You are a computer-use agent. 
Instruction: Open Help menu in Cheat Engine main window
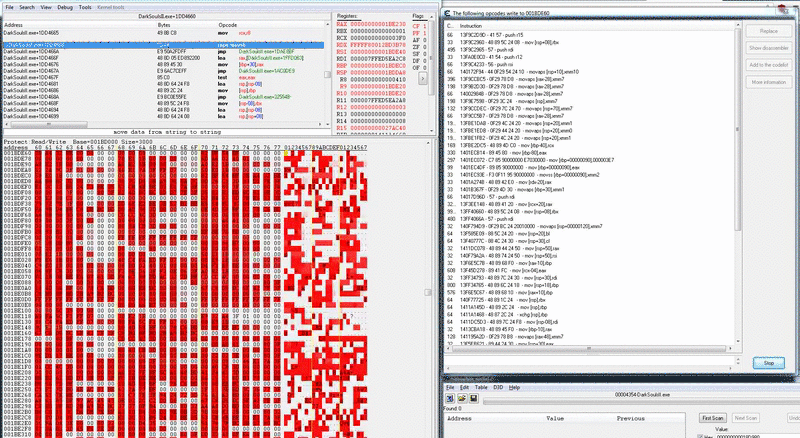pyautogui.click(x=514, y=387)
